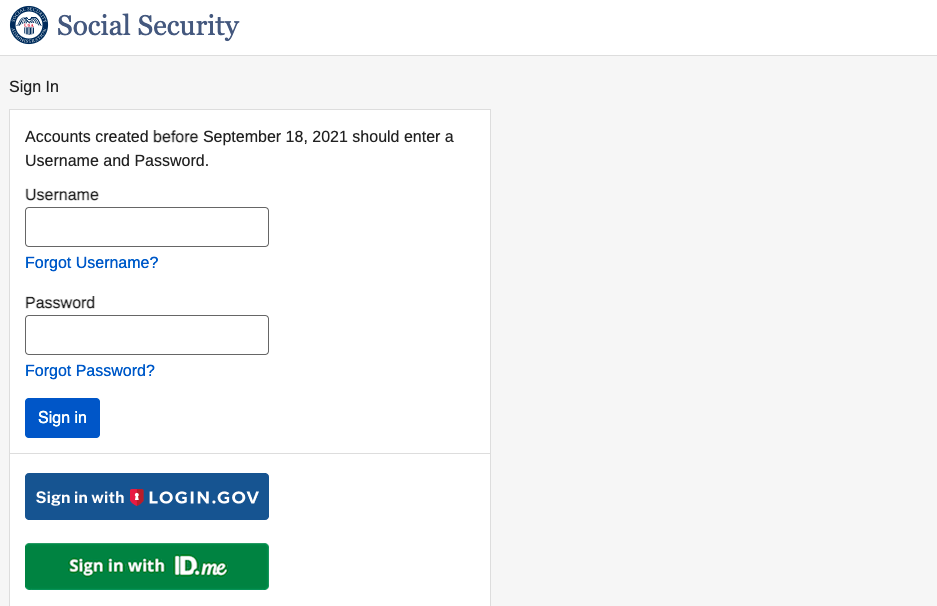
Task: Submit with the blue Sign in button
Action: (x=62, y=418)
